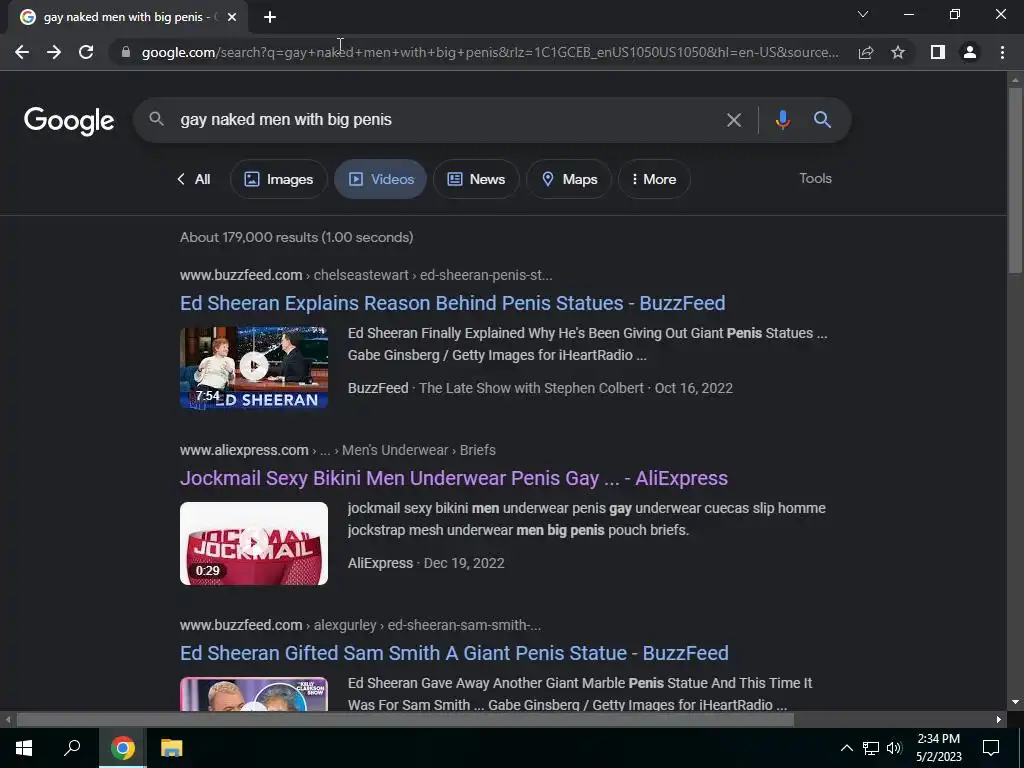Click the horizontal scrollbar left arrow
The height and width of the screenshot is (768, 1024).
(8, 720)
